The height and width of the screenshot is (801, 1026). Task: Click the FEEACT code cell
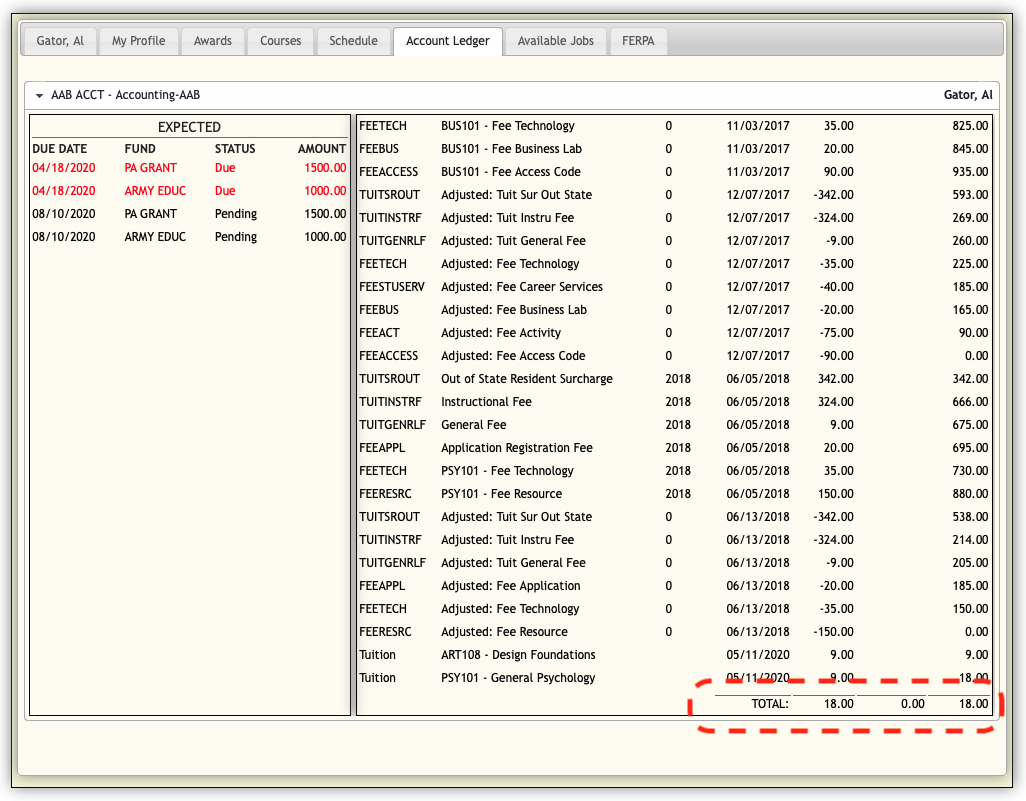click(x=380, y=333)
